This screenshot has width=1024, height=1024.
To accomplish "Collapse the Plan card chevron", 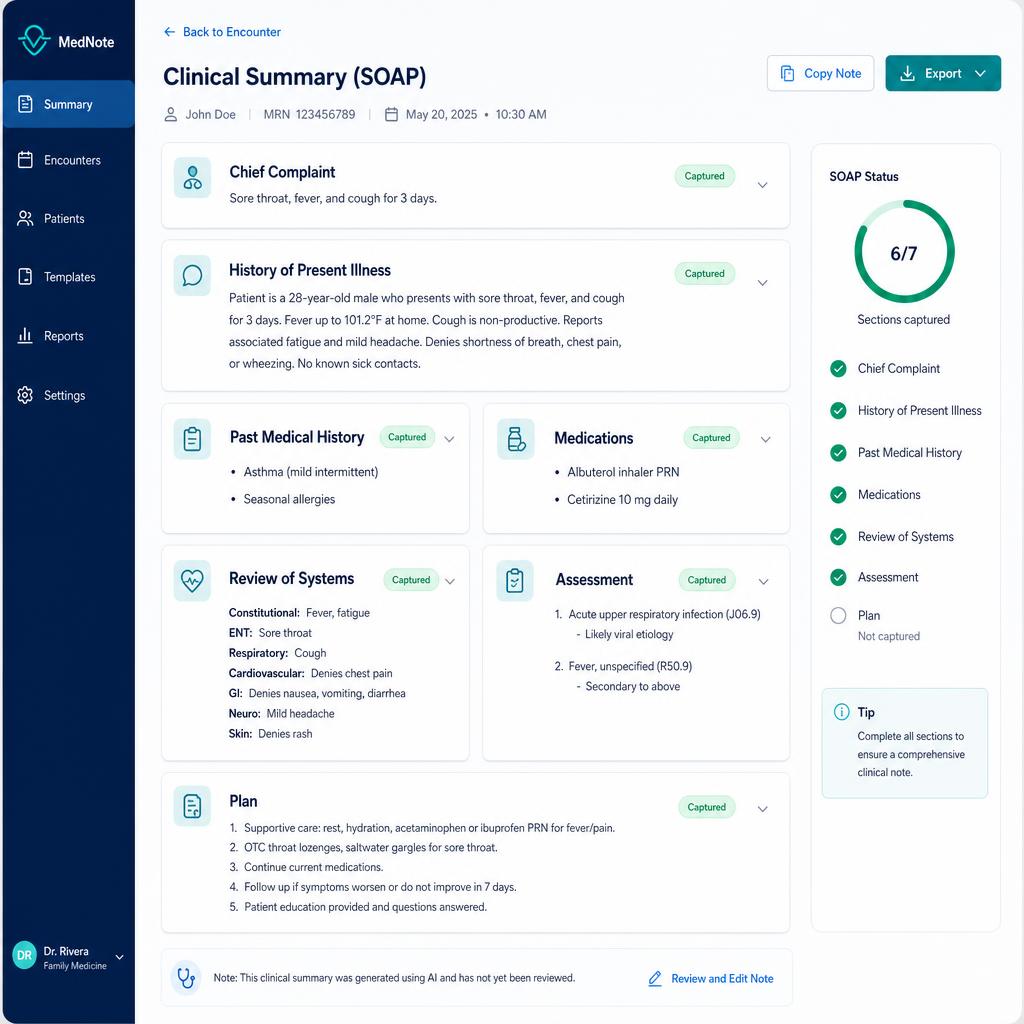I will click(762, 808).
